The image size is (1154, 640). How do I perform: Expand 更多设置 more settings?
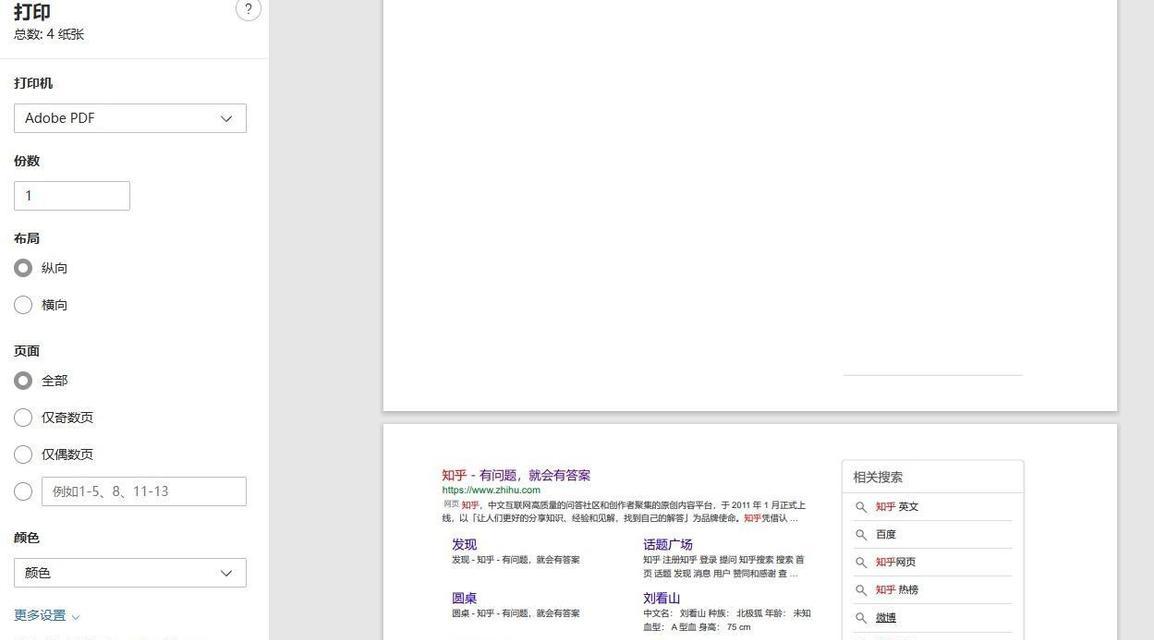pyautogui.click(x=46, y=615)
